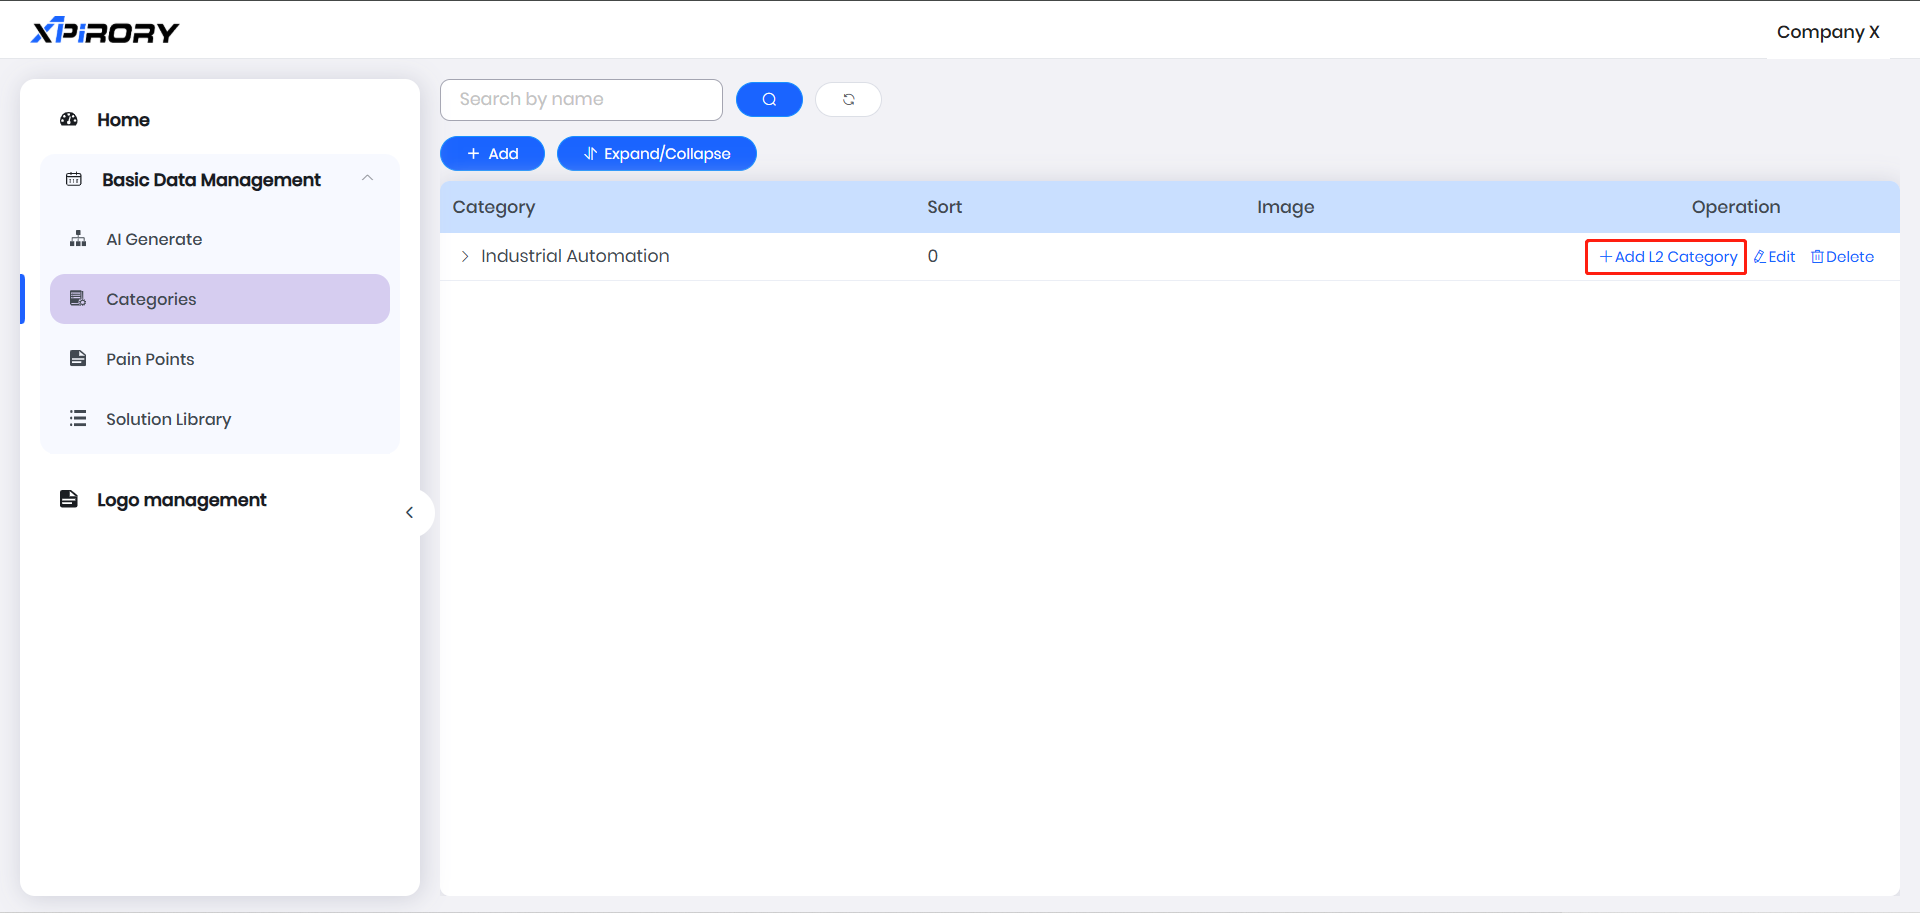Click the Logo management file icon
Screen dimensions: 1920x913
(x=69, y=499)
